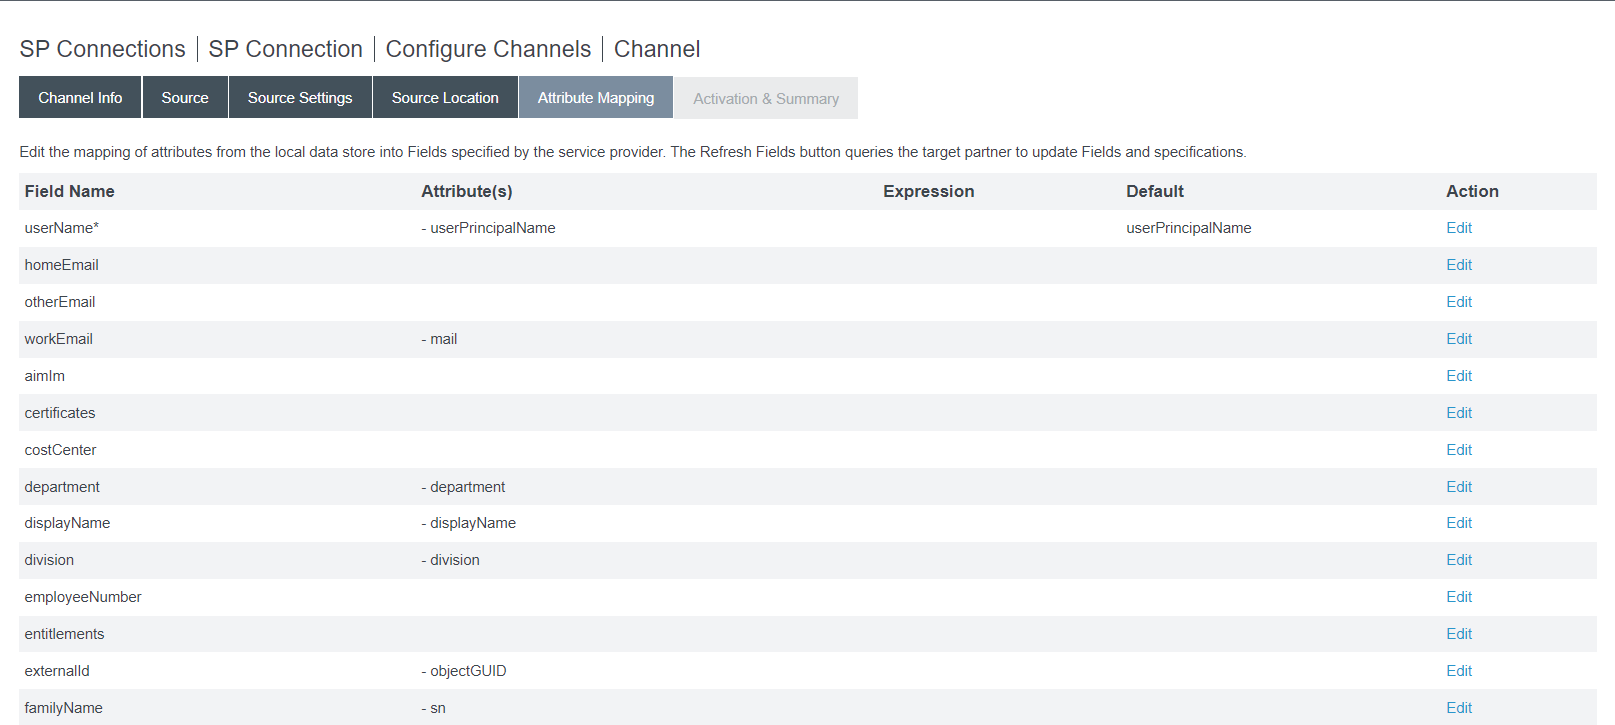Edit the department field mapping
The height and width of the screenshot is (725, 1615).
(1459, 487)
